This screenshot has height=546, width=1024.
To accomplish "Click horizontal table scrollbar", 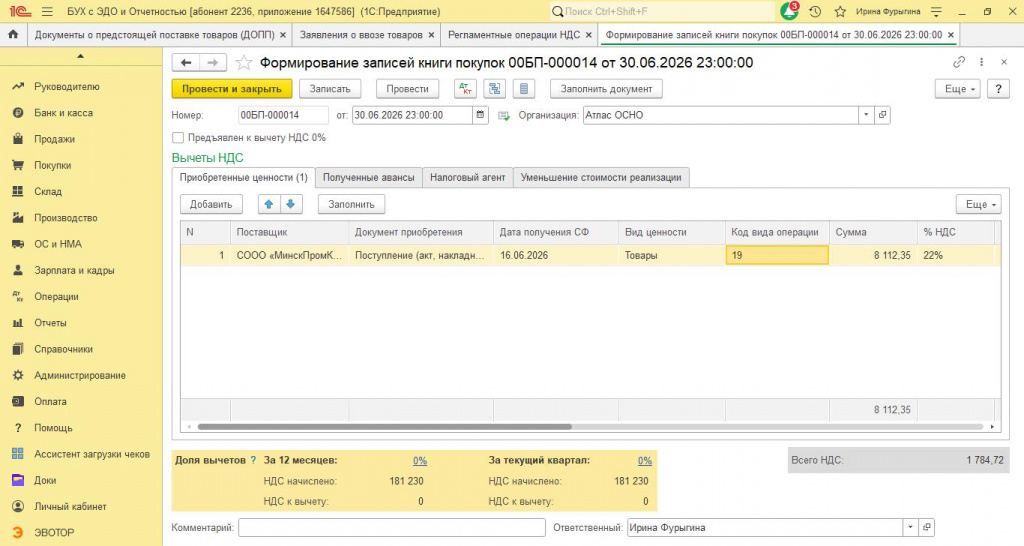I will 385,426.
